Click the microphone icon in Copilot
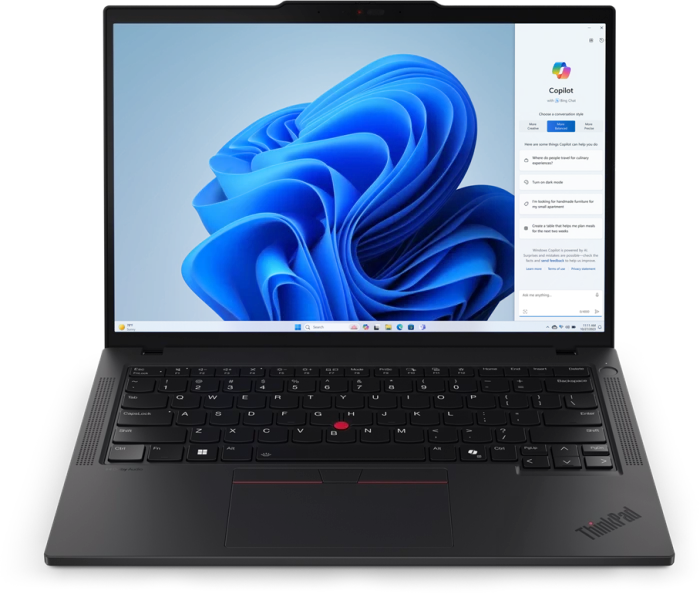This screenshot has height=594, width=700. [x=597, y=295]
